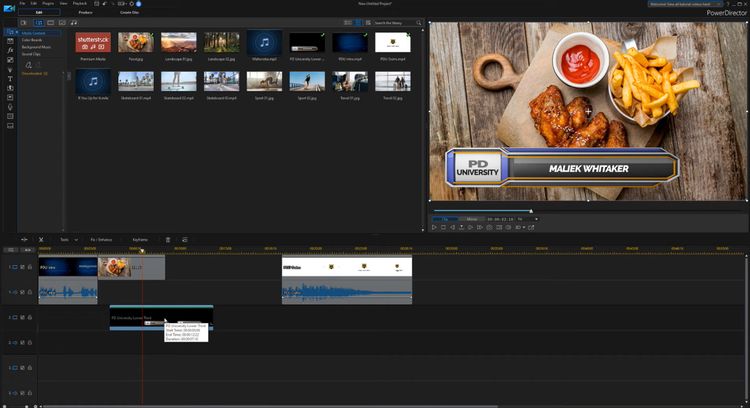Image resolution: width=750 pixels, height=408 pixels.
Task: Open the View menu
Action: tap(63, 3)
